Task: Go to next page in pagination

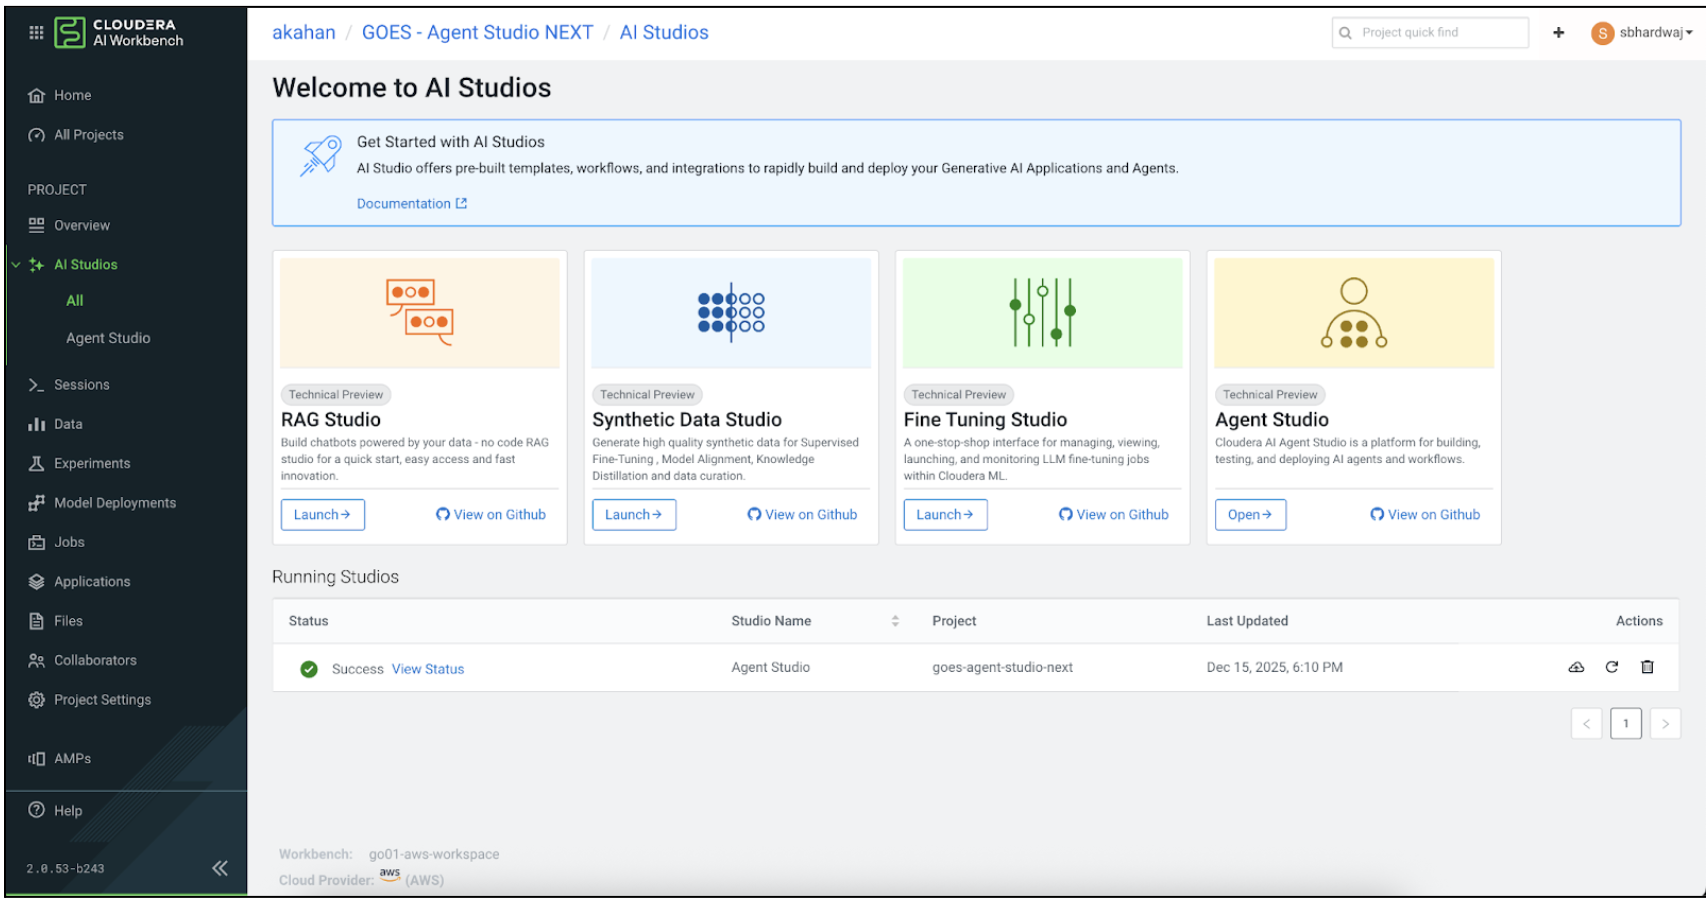Action: pos(1664,723)
